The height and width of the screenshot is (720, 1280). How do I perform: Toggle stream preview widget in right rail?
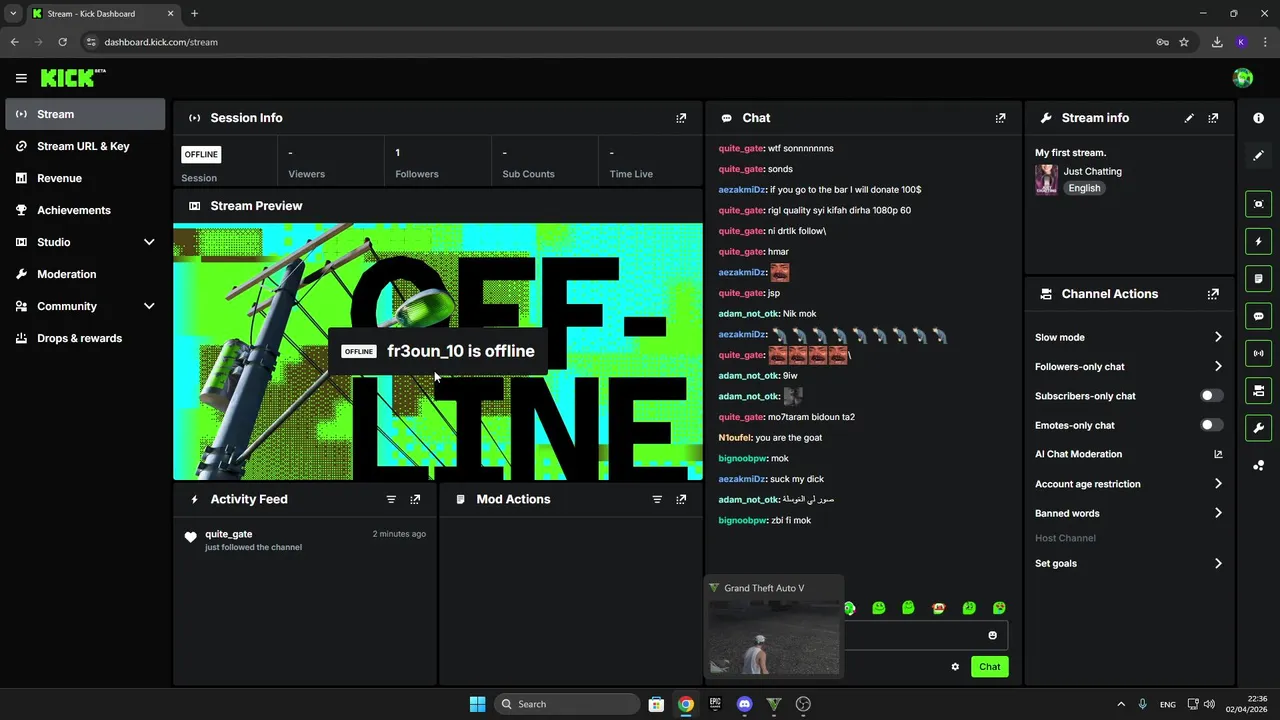[1258, 204]
